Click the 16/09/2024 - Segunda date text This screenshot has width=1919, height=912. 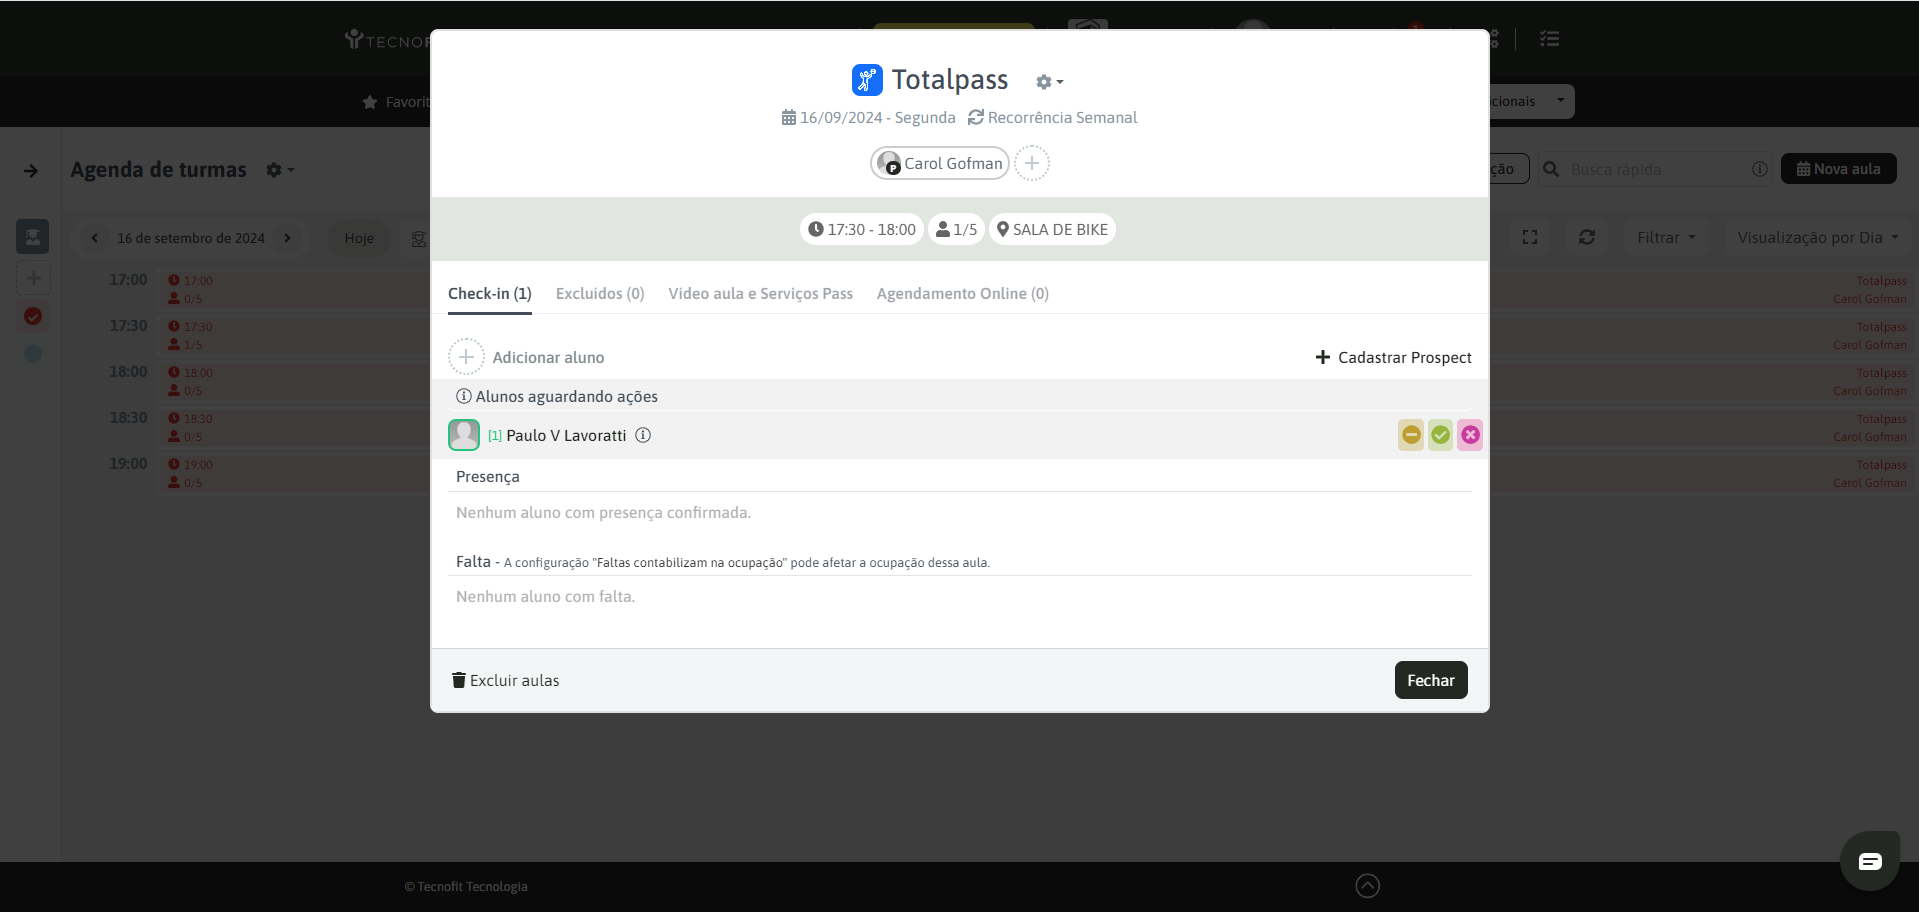click(x=869, y=117)
